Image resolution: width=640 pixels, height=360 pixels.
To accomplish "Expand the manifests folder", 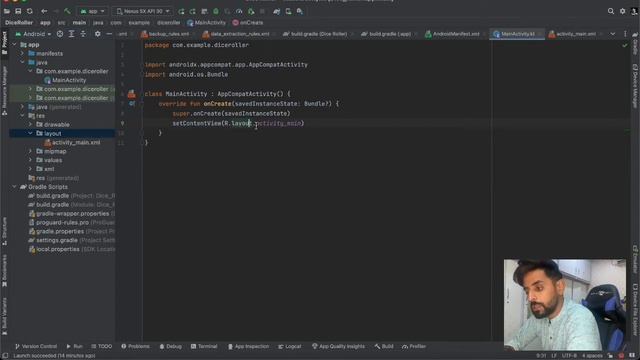I will (x=22, y=53).
